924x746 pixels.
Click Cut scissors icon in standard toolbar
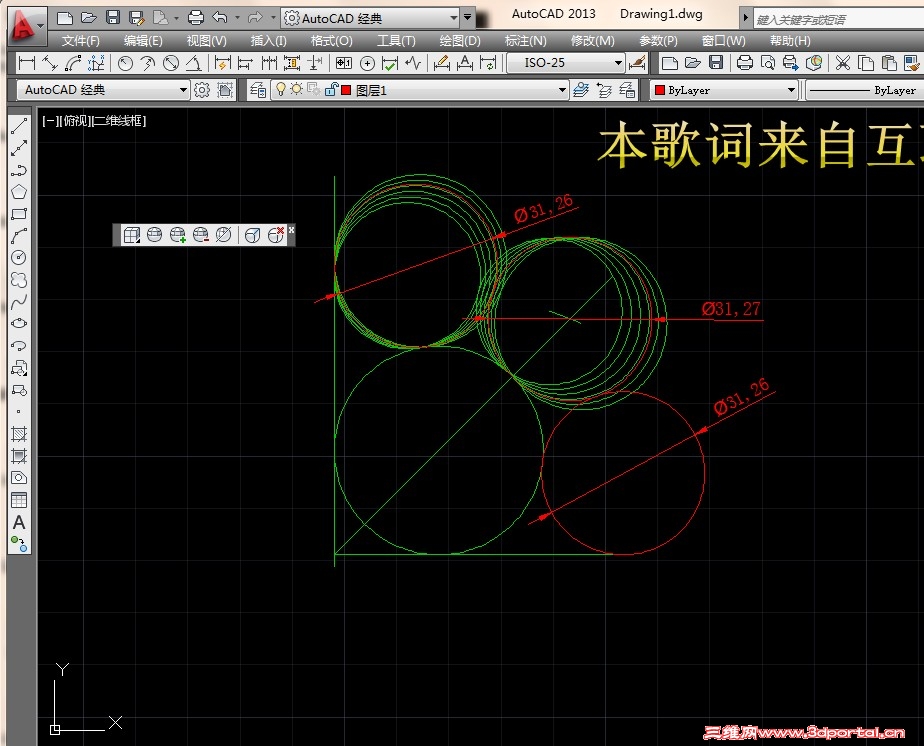pos(843,62)
